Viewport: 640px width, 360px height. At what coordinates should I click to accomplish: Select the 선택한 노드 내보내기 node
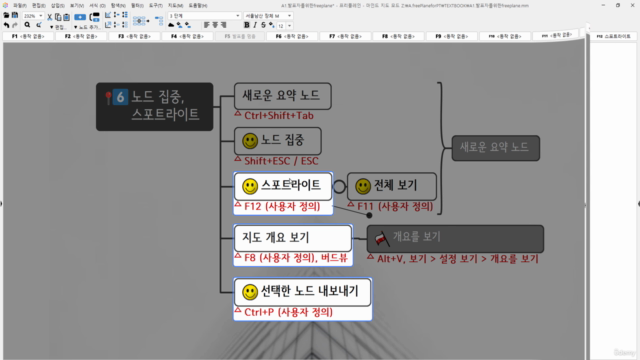[302, 292]
